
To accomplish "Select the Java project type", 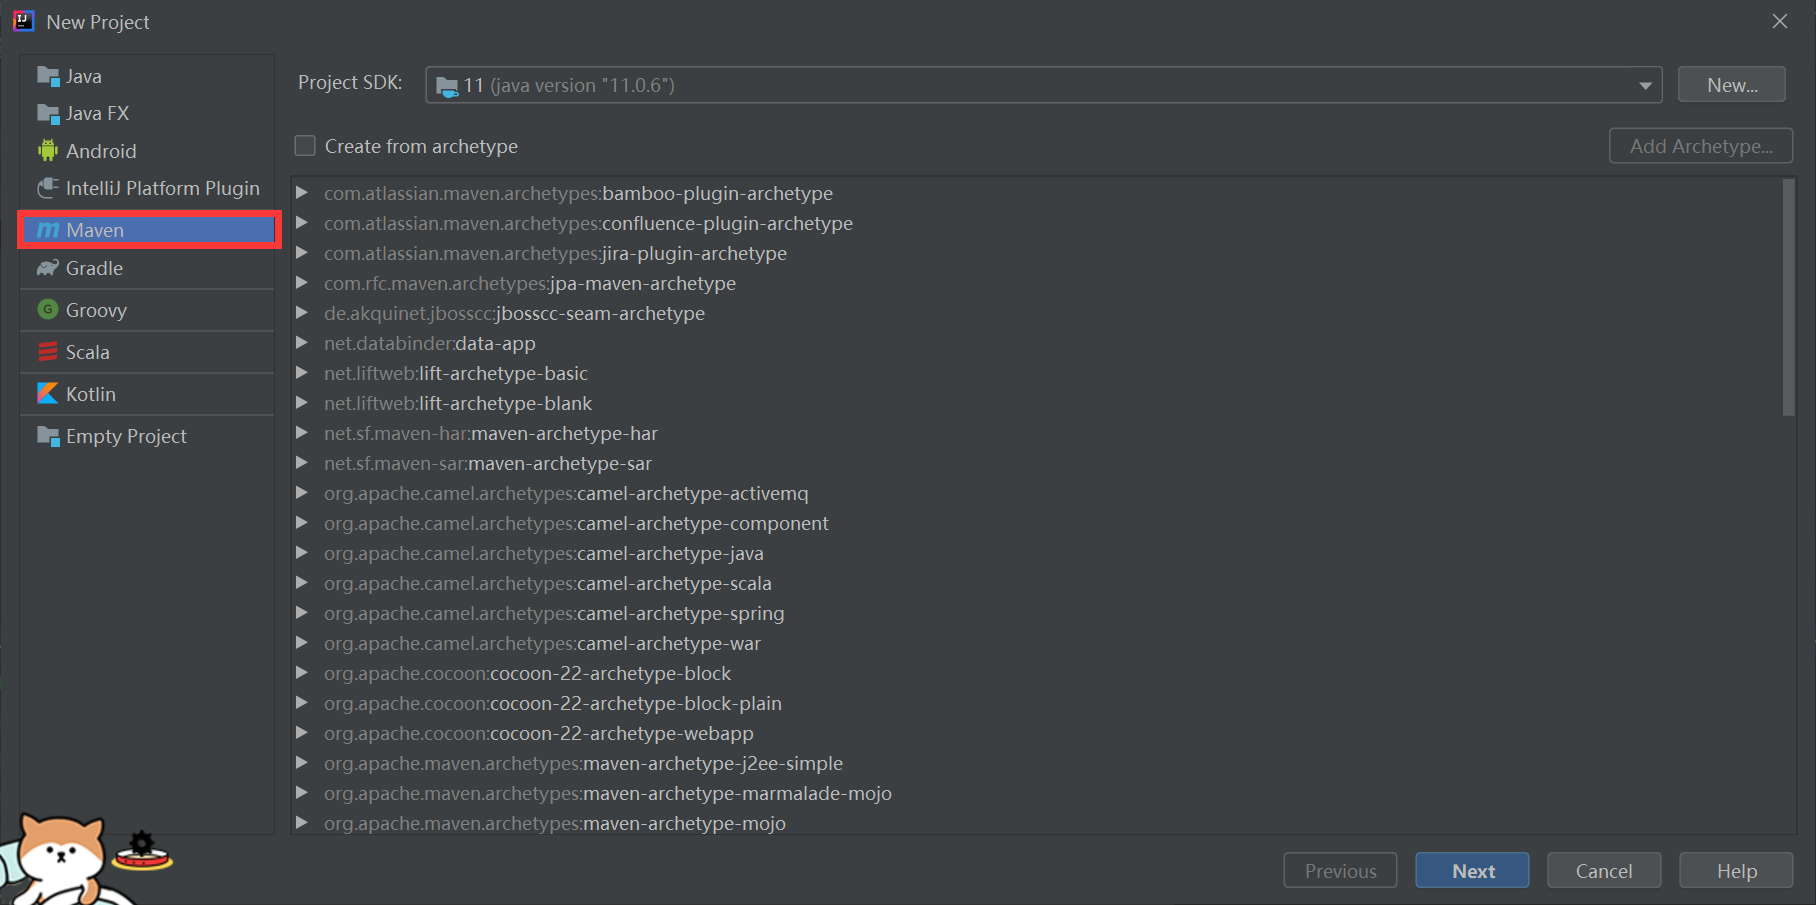I will [x=147, y=76].
